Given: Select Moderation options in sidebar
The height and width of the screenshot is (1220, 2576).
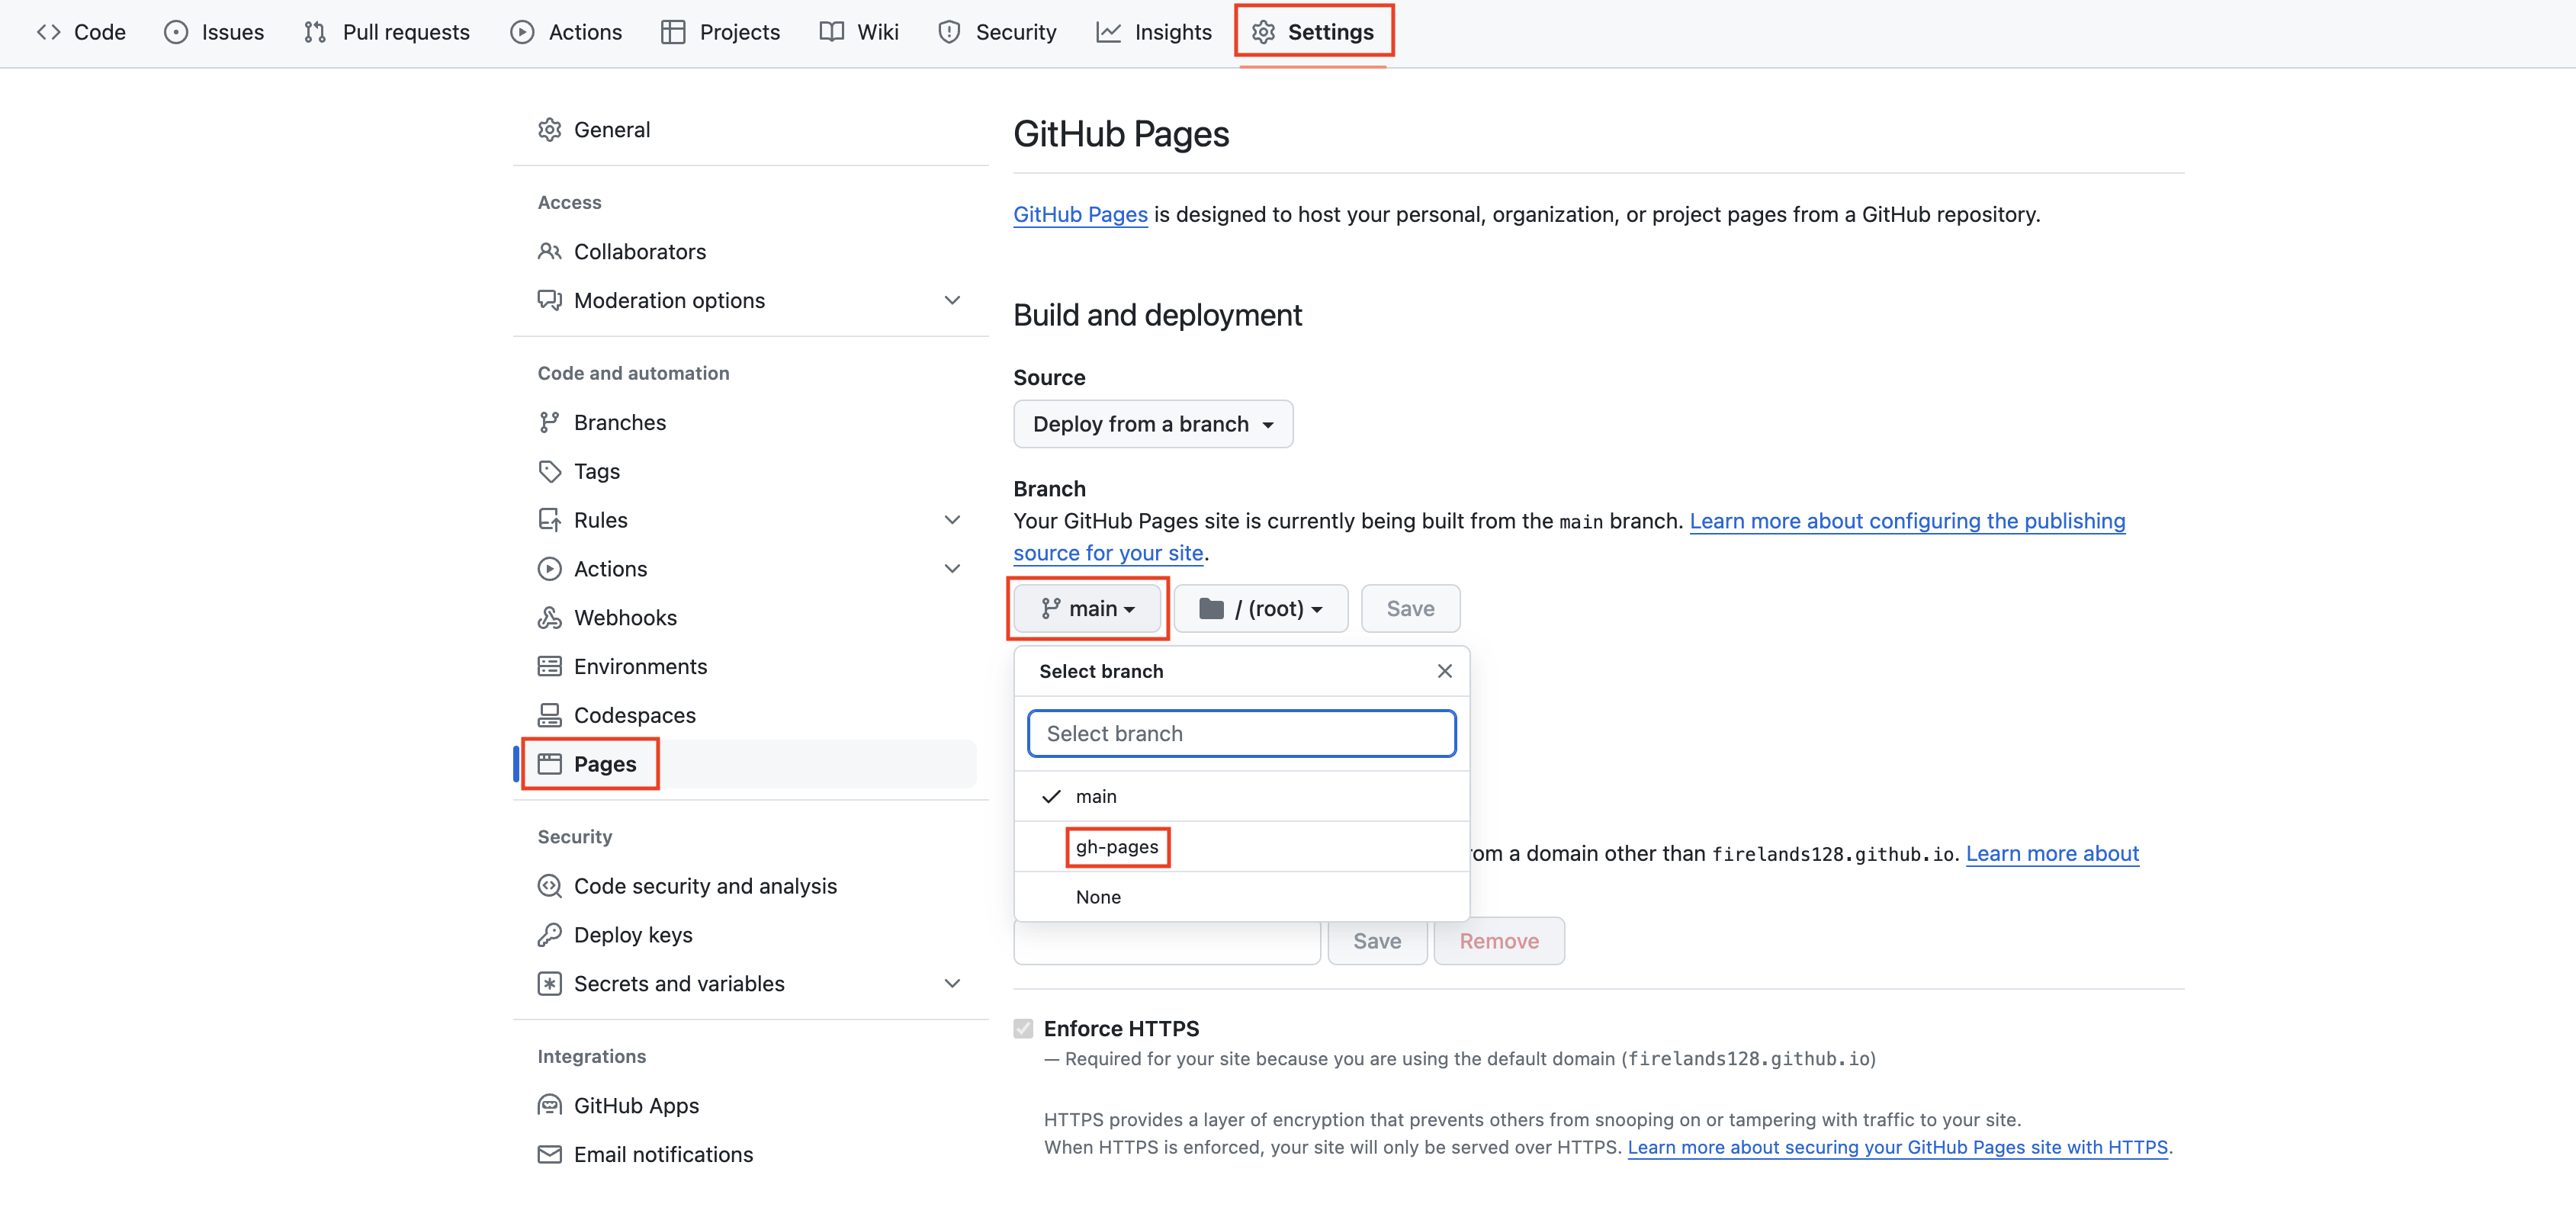Looking at the screenshot, I should 744,301.
